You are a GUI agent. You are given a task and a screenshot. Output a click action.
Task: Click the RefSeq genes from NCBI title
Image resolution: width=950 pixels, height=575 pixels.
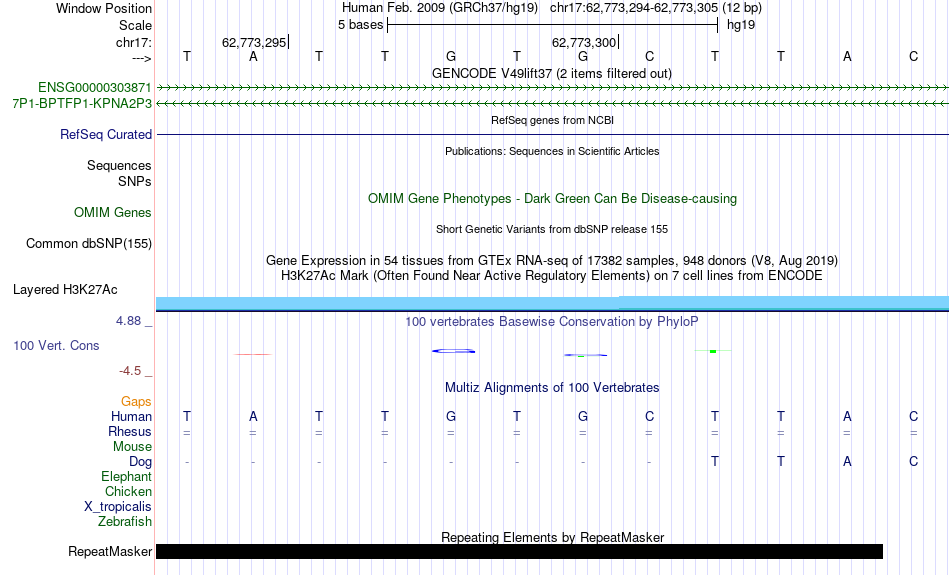click(x=552, y=120)
